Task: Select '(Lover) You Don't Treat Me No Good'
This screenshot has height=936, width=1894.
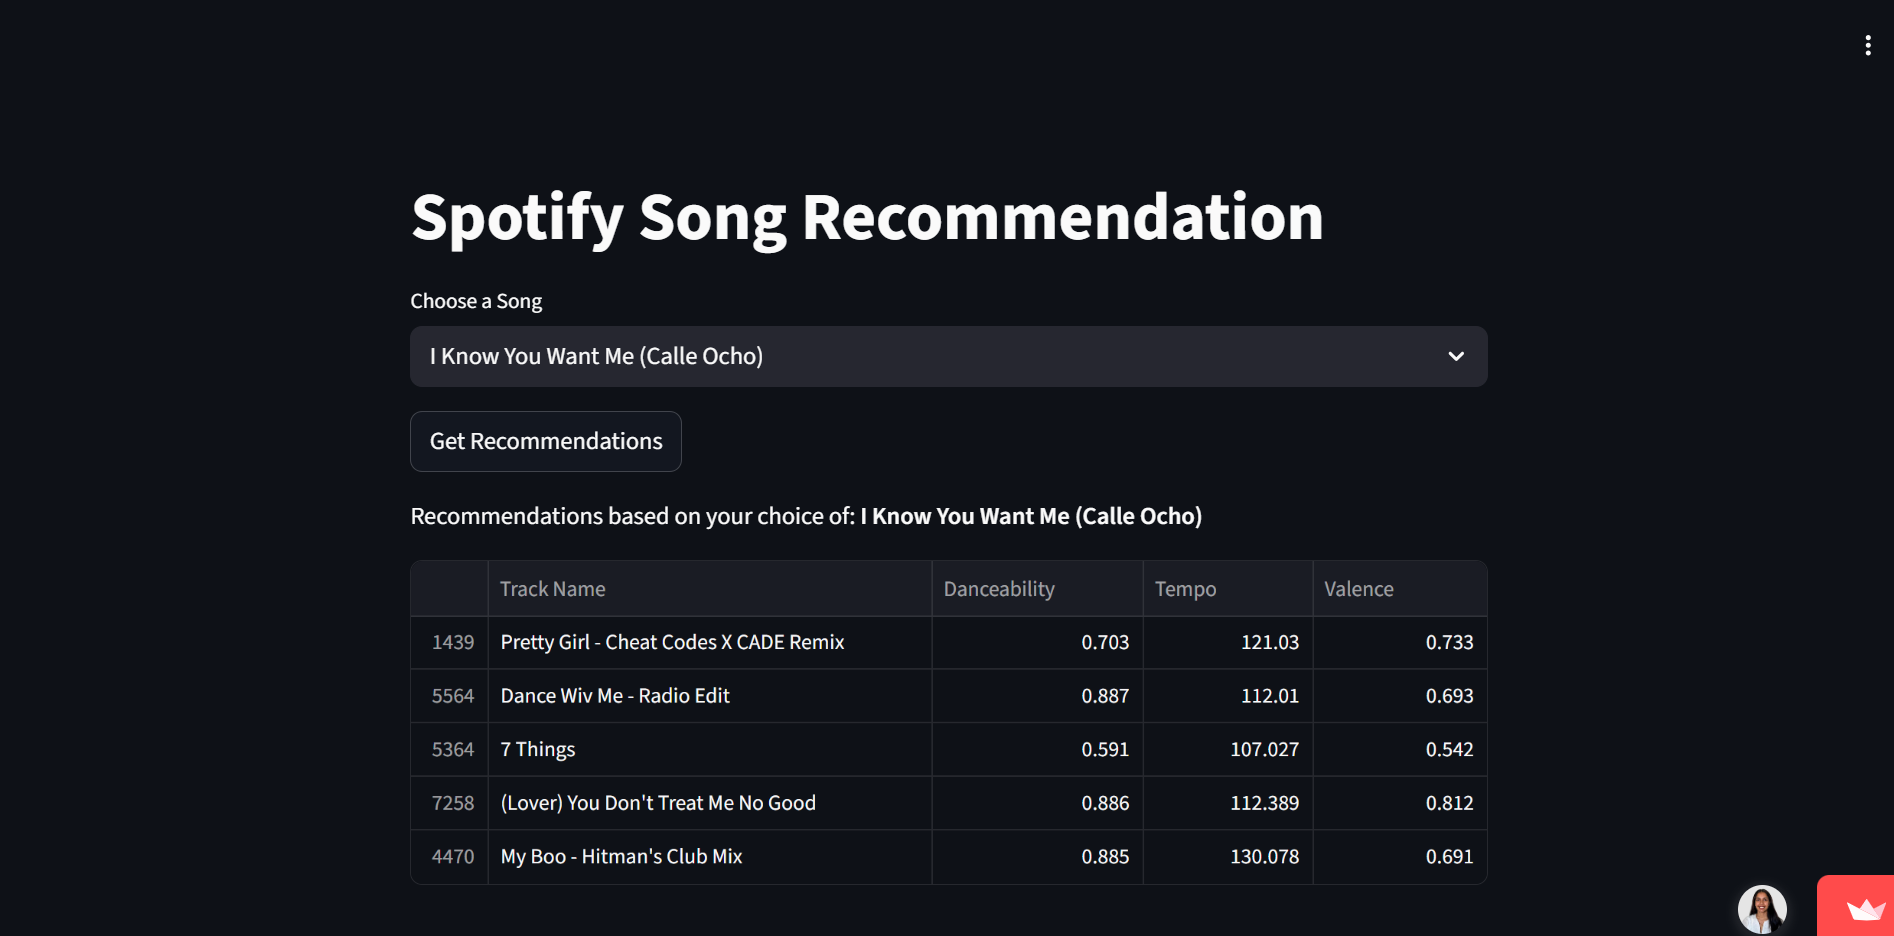Action: 658,802
